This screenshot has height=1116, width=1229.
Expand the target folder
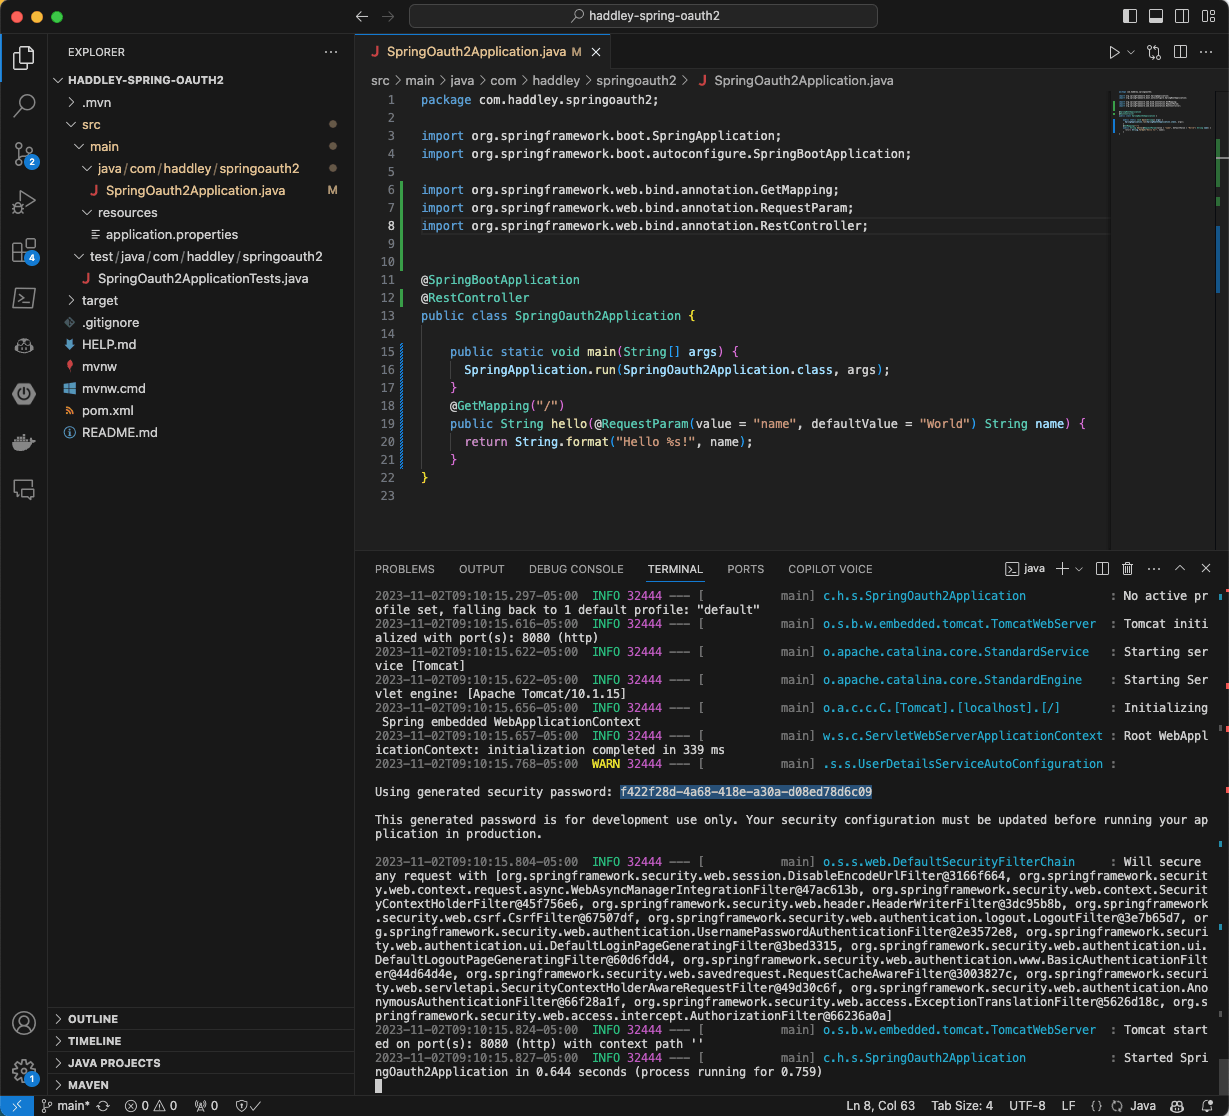pyautogui.click(x=99, y=300)
